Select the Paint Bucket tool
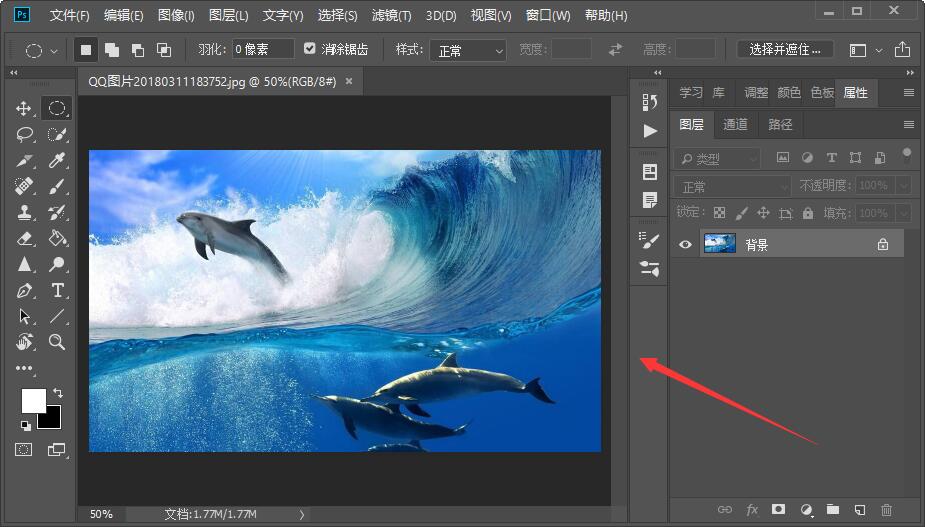925x527 pixels. (57, 238)
